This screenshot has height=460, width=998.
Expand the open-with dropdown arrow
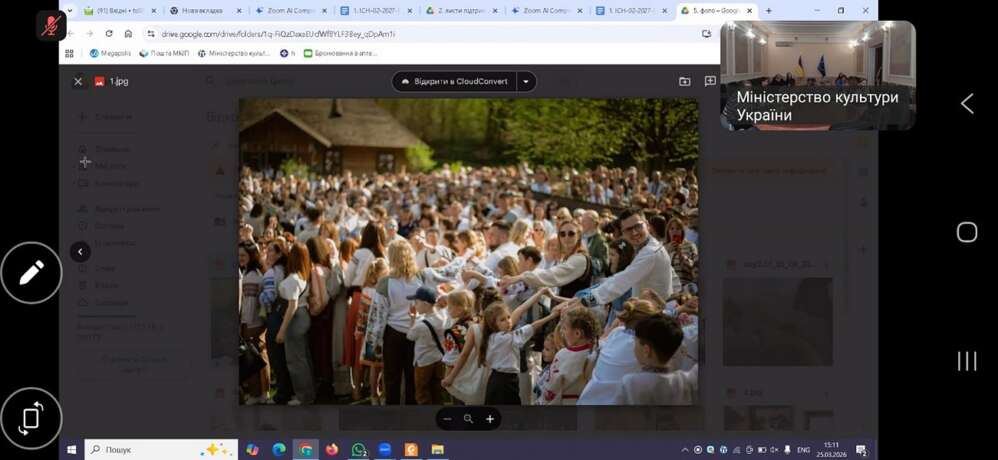pyautogui.click(x=527, y=82)
